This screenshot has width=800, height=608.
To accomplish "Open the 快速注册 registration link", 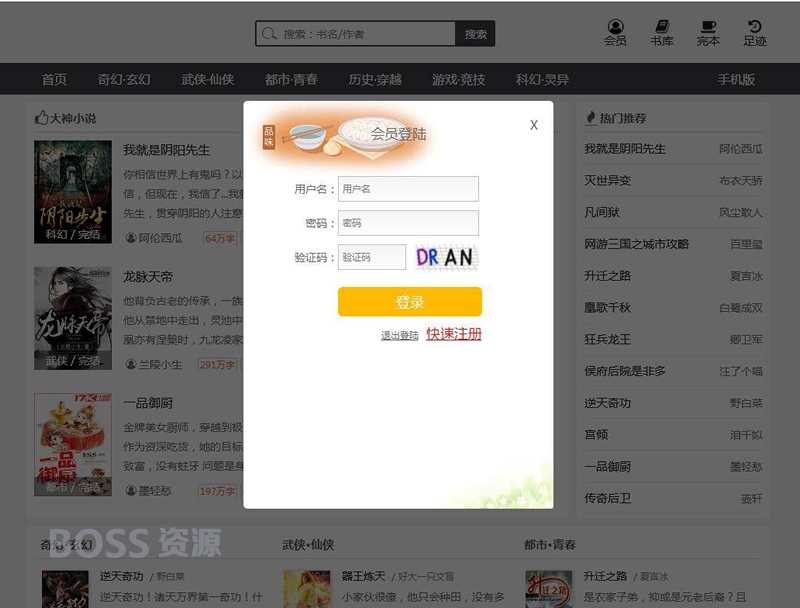I will [x=454, y=334].
